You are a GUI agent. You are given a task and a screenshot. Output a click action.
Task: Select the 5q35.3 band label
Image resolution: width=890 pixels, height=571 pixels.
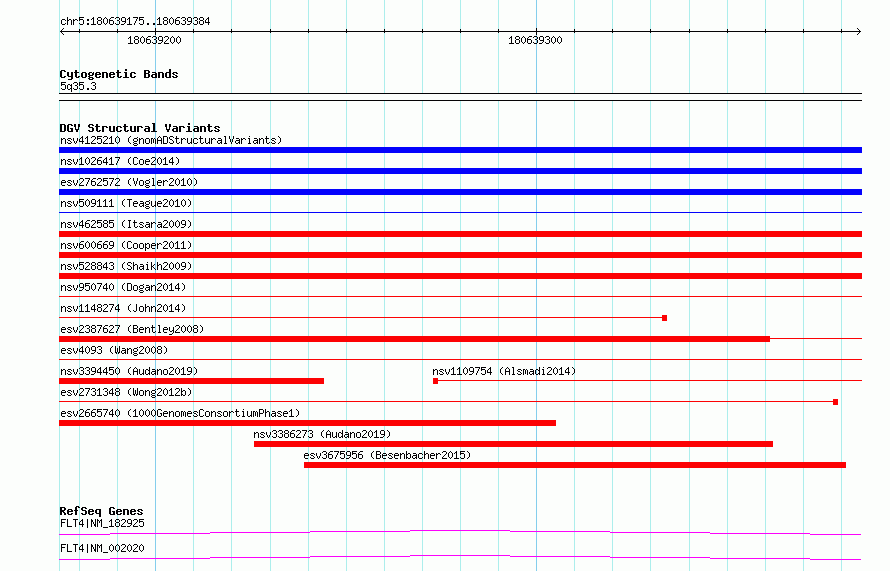pos(78,86)
